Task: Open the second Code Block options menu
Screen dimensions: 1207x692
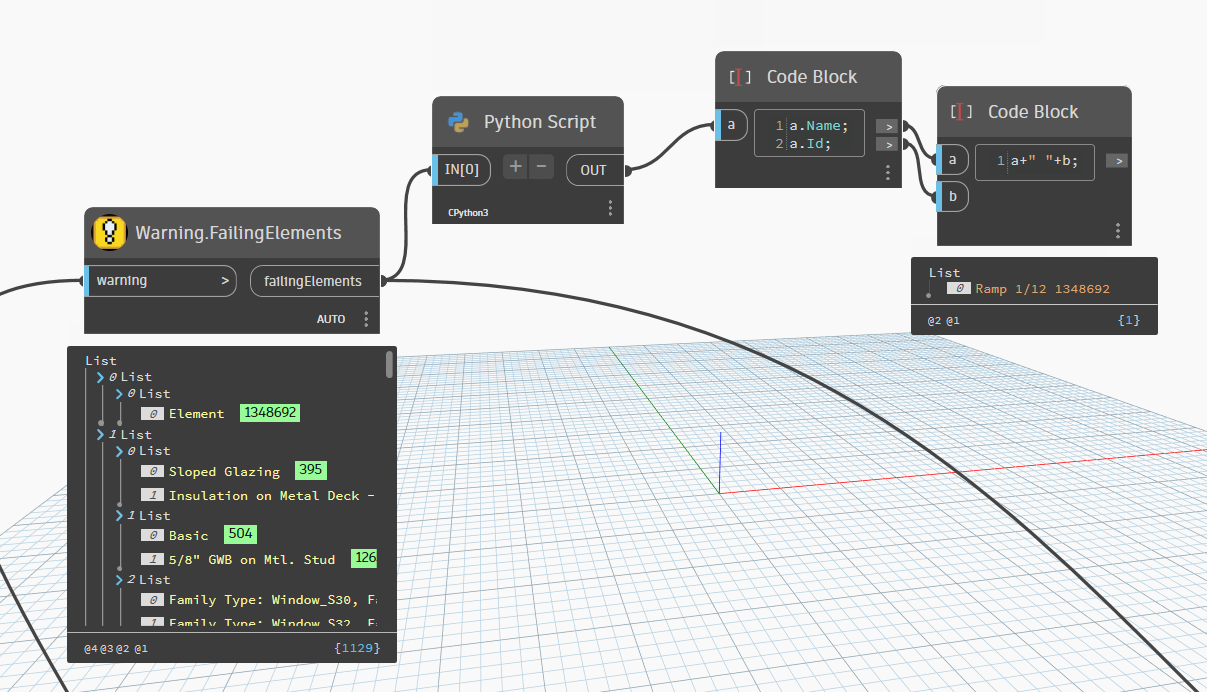Action: point(1117,230)
